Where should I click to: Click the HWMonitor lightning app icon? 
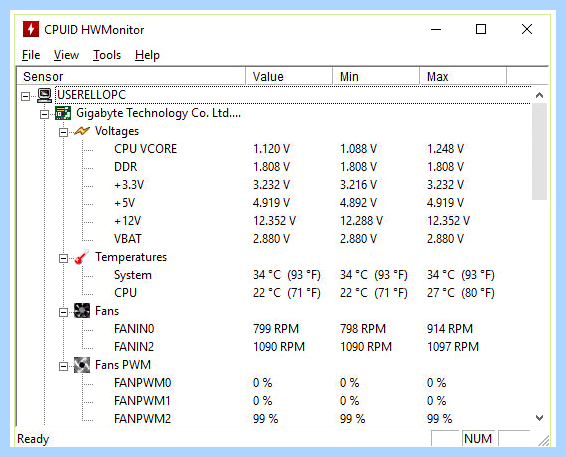(31, 29)
